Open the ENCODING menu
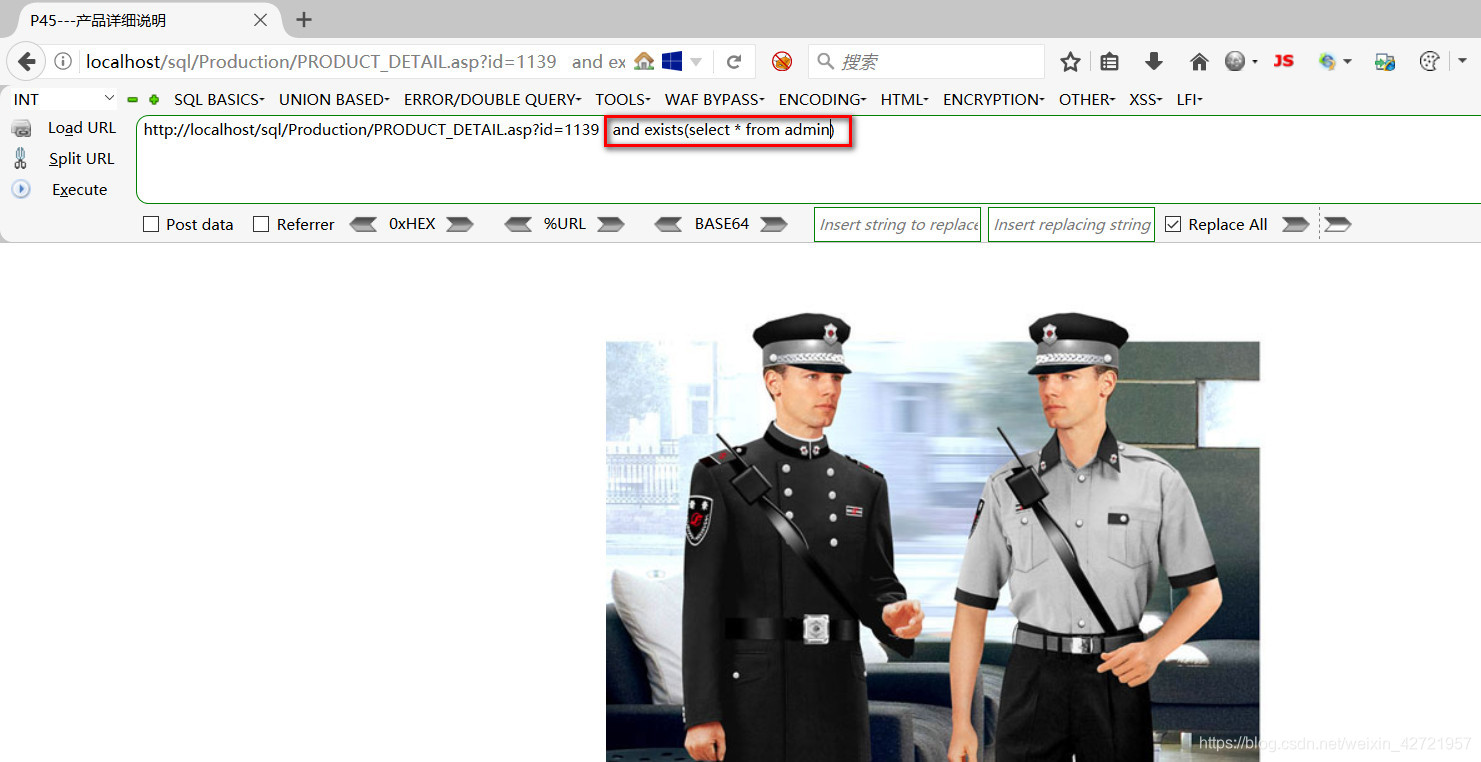Image resolution: width=1481 pixels, height=762 pixels. [x=823, y=99]
